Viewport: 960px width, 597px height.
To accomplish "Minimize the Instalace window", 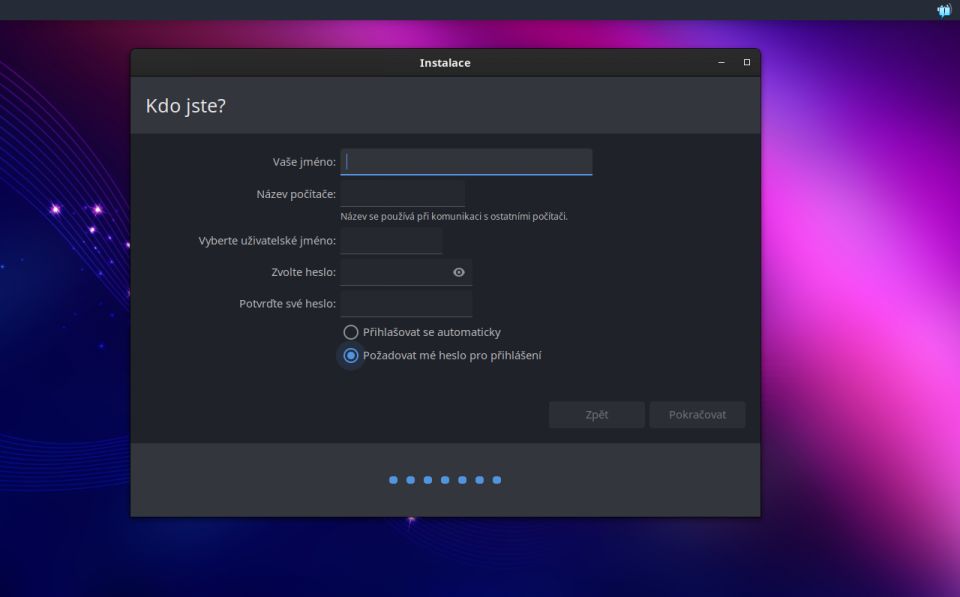I will (721, 62).
